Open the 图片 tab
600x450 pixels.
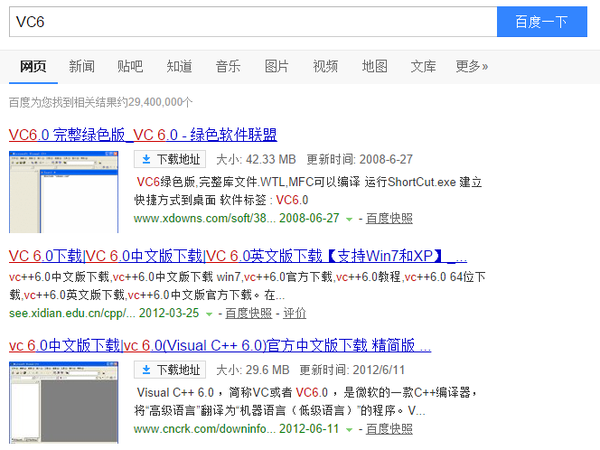pos(276,67)
